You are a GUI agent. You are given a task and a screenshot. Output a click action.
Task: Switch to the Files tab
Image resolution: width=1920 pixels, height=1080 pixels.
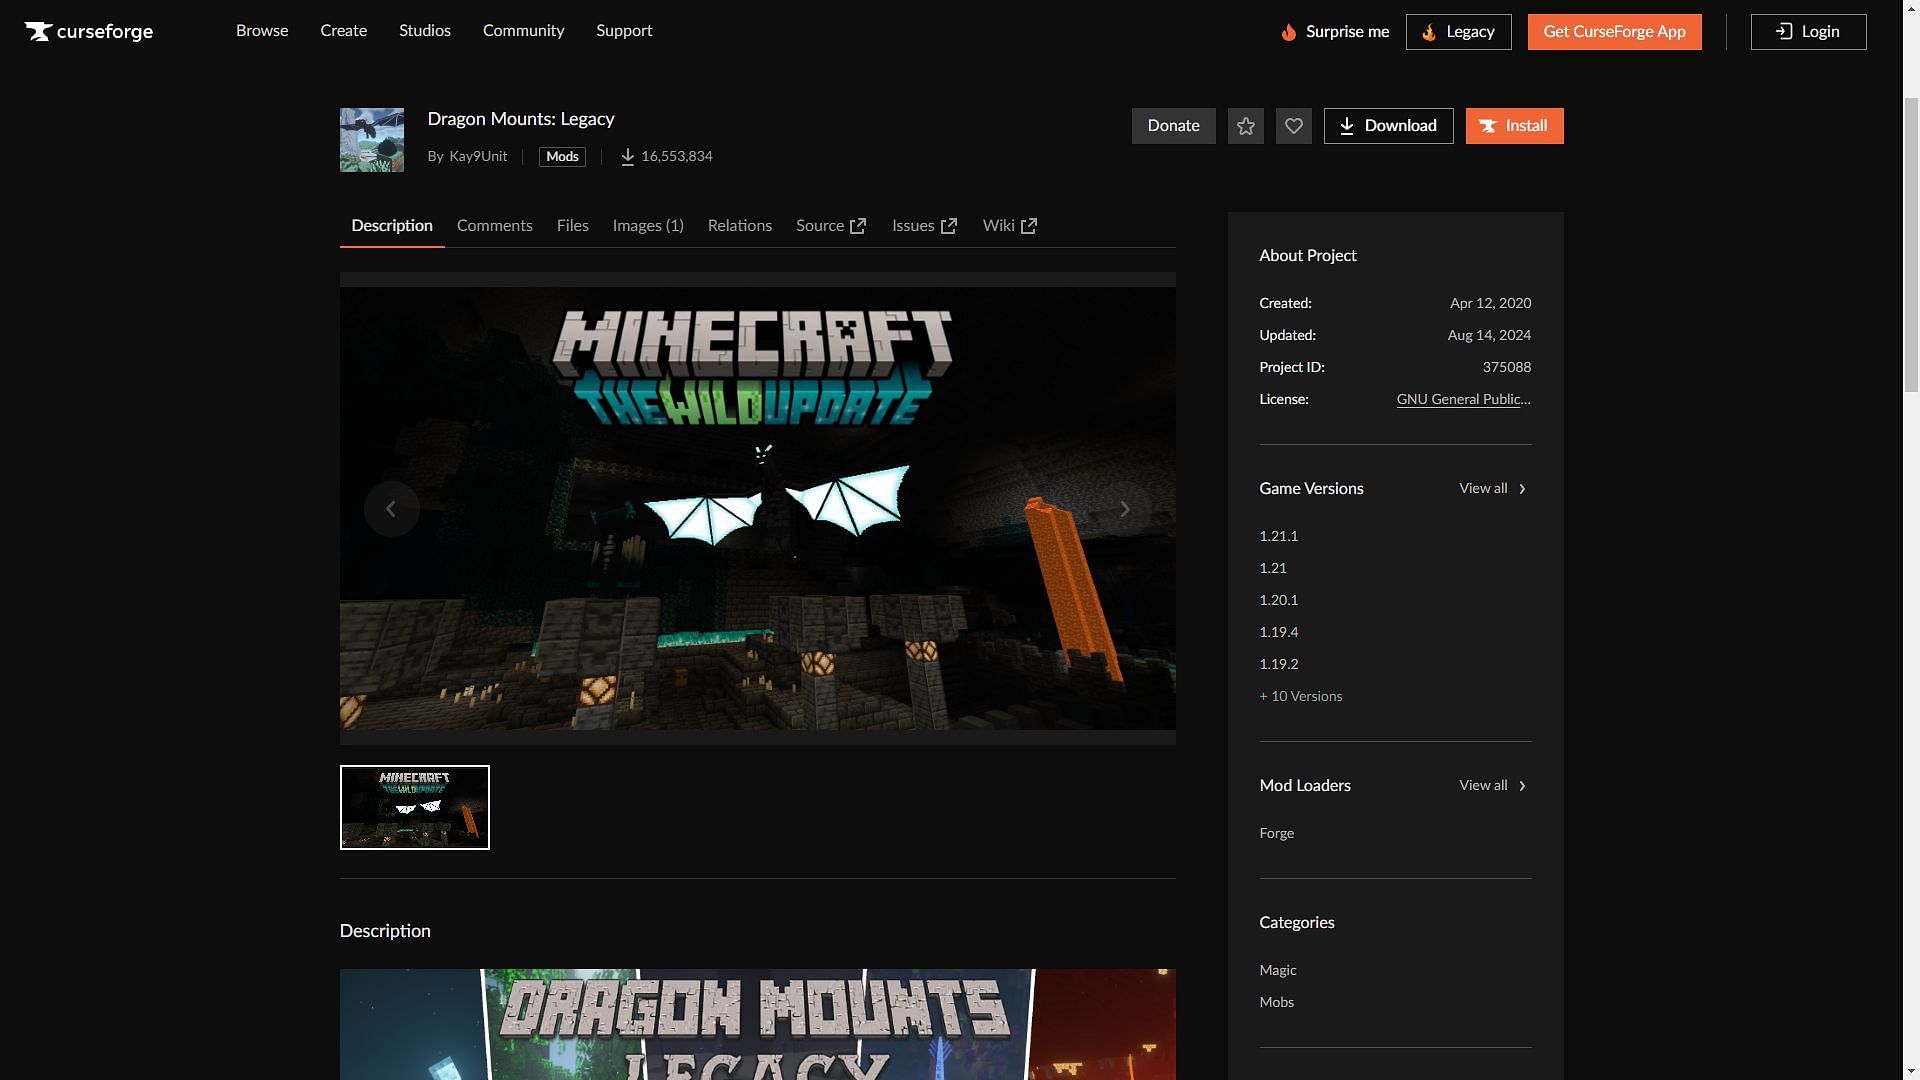tap(572, 225)
